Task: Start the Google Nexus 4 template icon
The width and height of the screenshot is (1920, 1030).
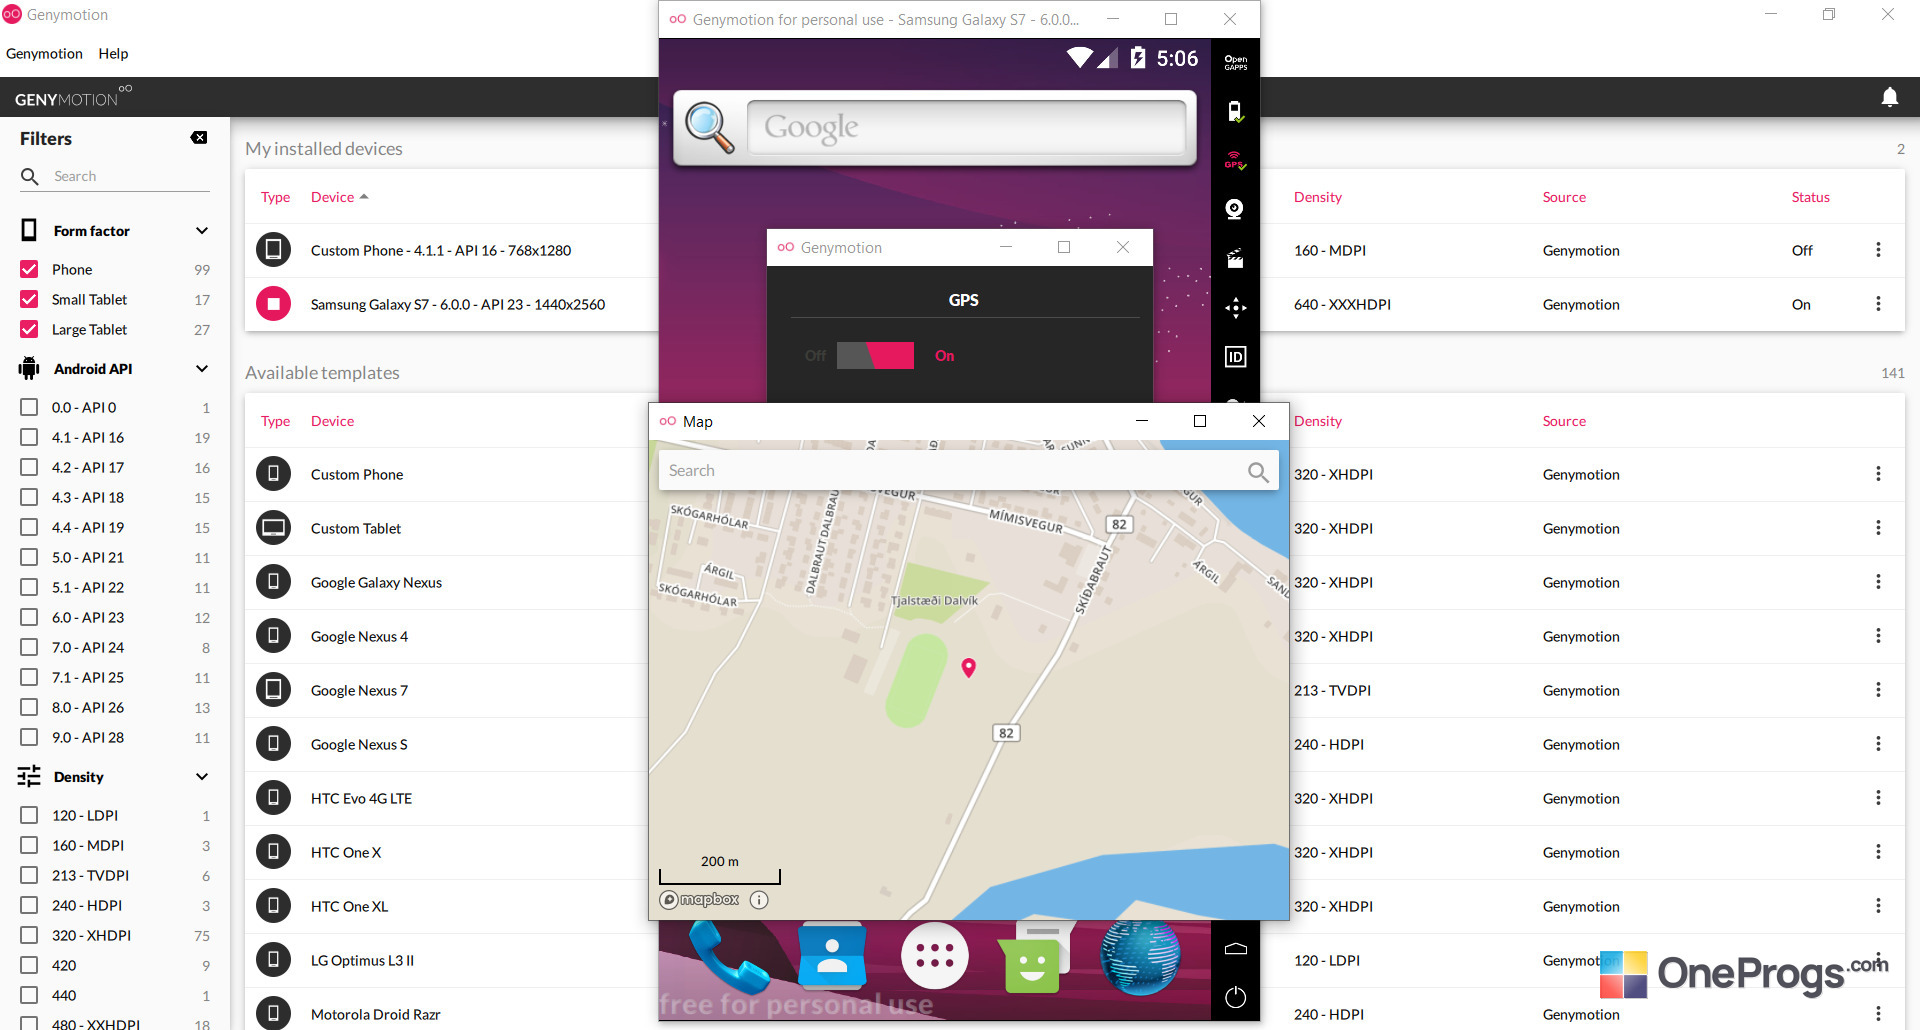Action: coord(273,636)
